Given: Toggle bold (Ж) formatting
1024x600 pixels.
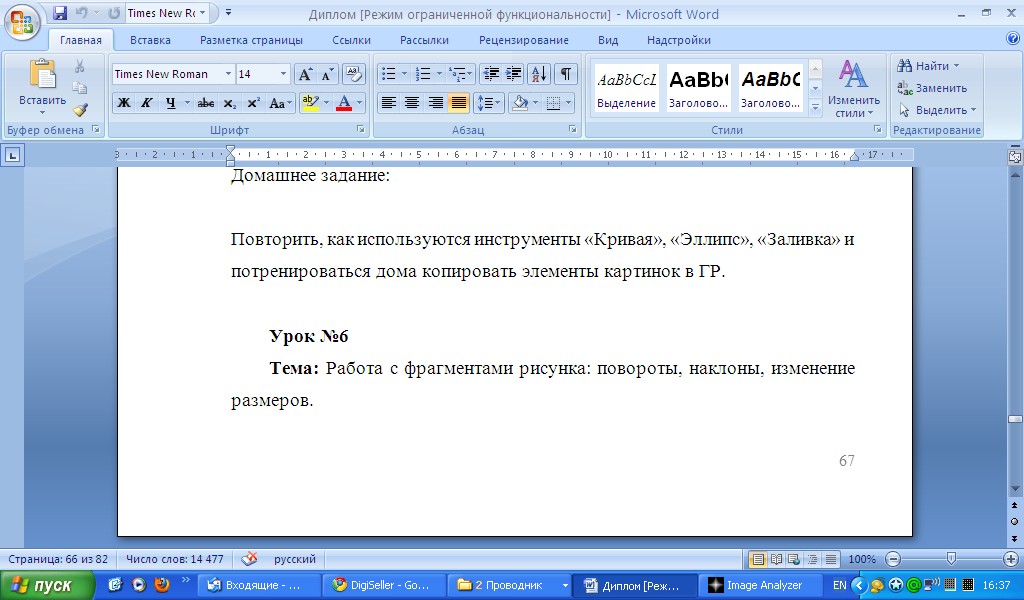Looking at the screenshot, I should click(x=123, y=103).
